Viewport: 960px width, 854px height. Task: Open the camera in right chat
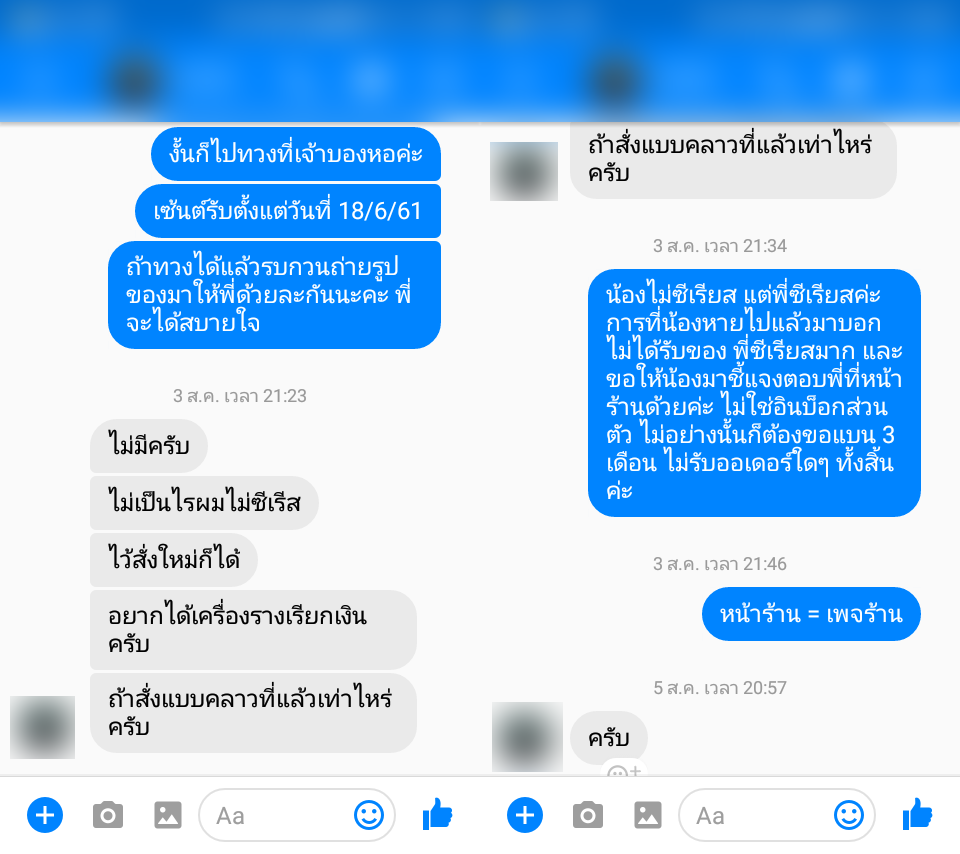(588, 815)
